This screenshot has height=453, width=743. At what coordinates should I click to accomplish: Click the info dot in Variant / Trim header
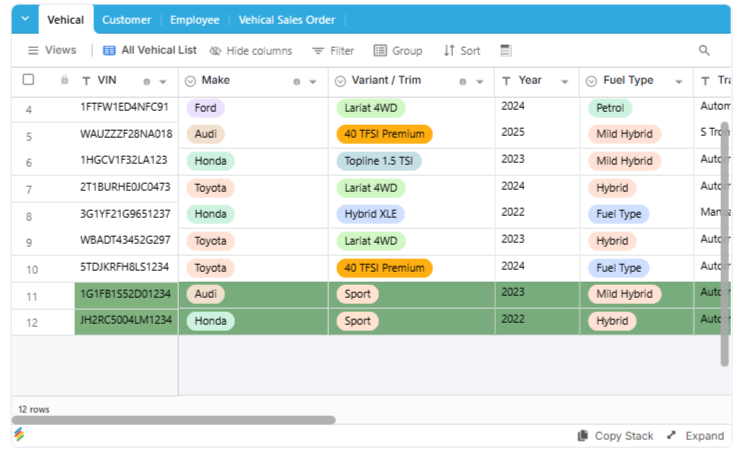point(462,82)
